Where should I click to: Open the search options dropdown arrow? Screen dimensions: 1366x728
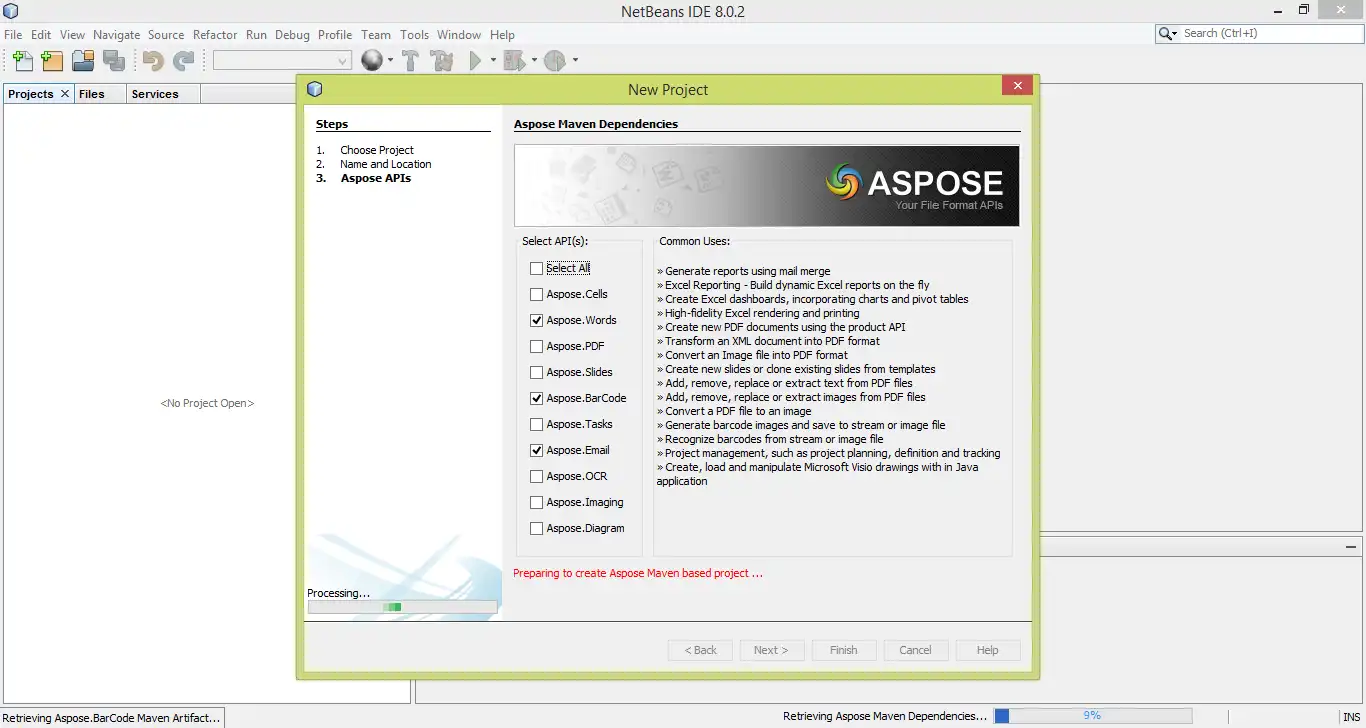pyautogui.click(x=1175, y=34)
